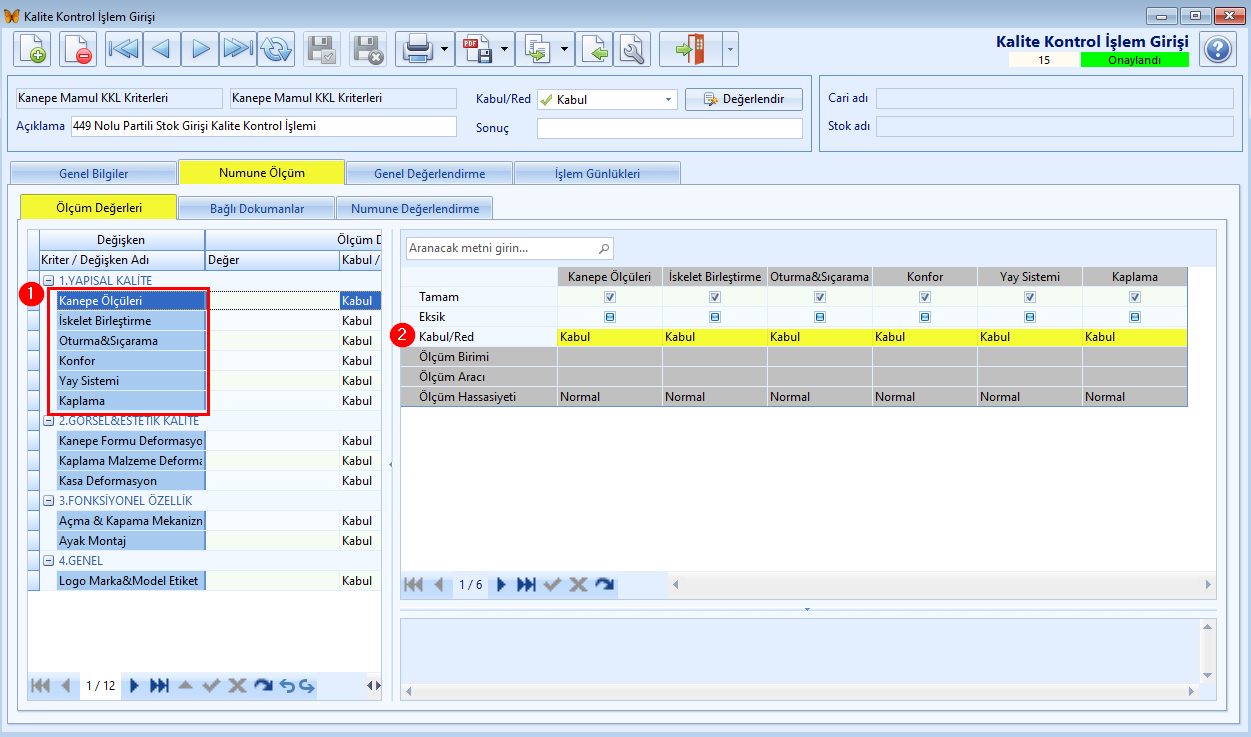Toggle the Eksik checkbox under Kanepe Ölçüleri
1251x737 pixels.
(610, 317)
